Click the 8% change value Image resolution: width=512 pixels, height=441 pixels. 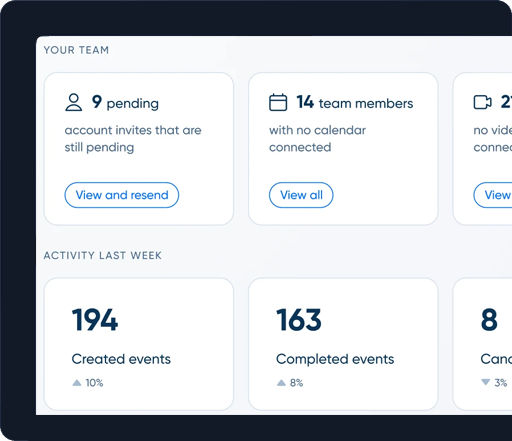click(x=296, y=383)
